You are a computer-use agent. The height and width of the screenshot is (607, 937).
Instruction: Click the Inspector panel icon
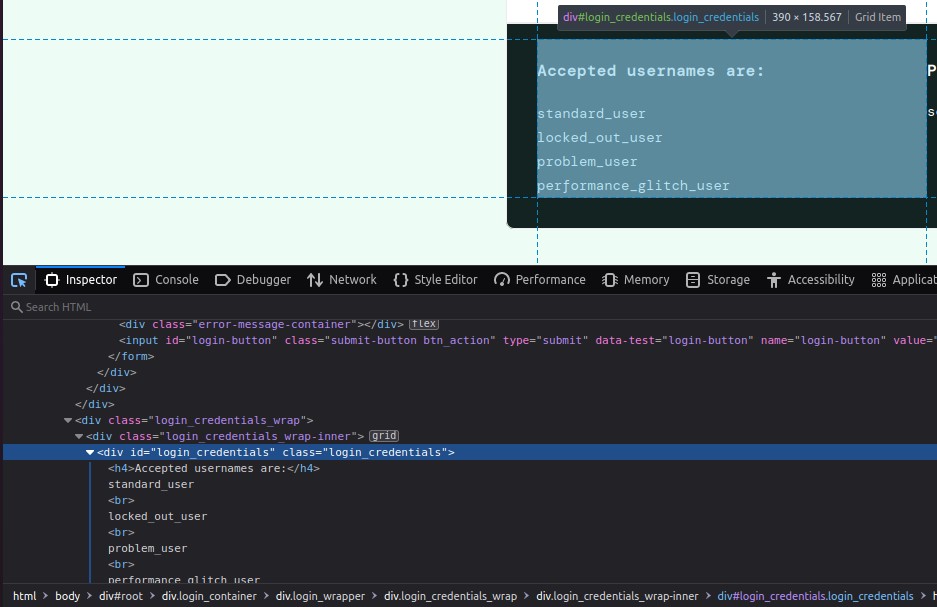click(52, 280)
